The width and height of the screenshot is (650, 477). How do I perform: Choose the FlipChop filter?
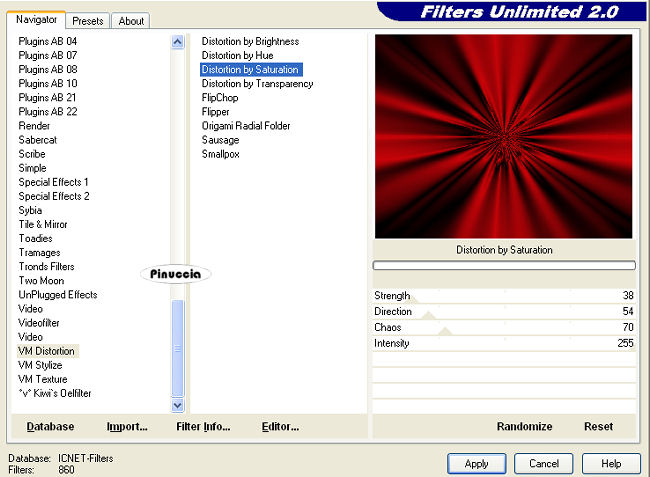[x=220, y=98]
